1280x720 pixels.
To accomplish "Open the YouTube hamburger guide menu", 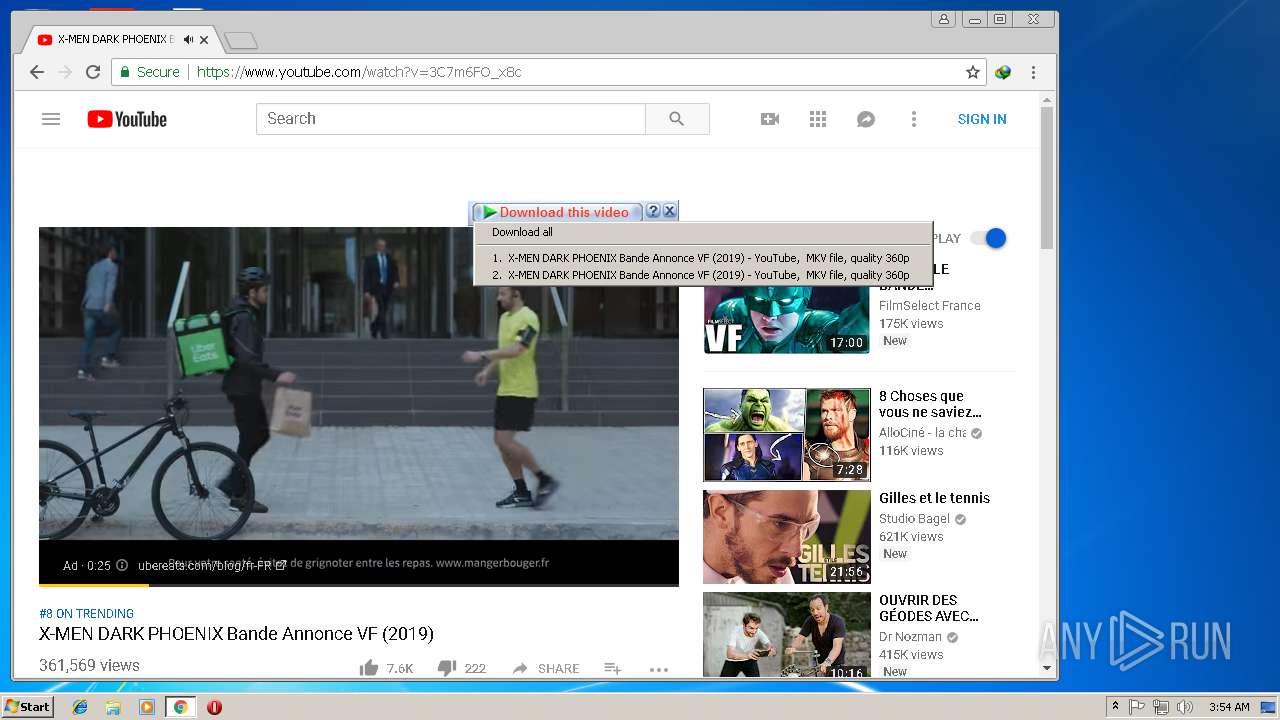I will tap(51, 119).
